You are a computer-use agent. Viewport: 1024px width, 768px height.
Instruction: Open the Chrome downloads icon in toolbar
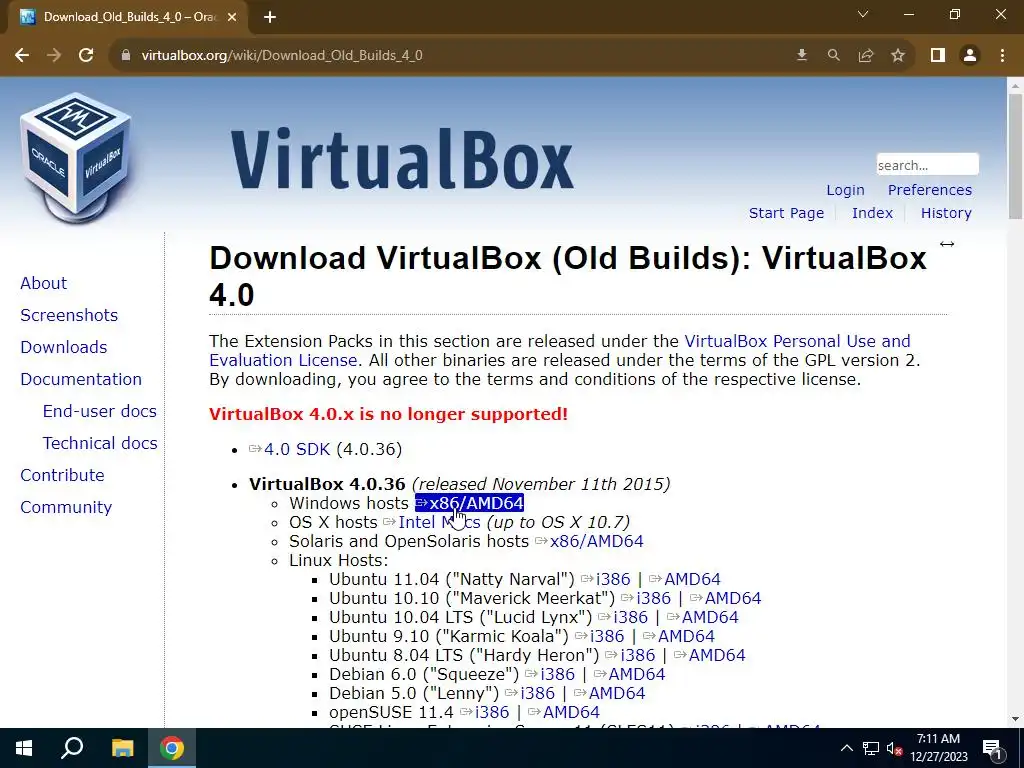802,56
